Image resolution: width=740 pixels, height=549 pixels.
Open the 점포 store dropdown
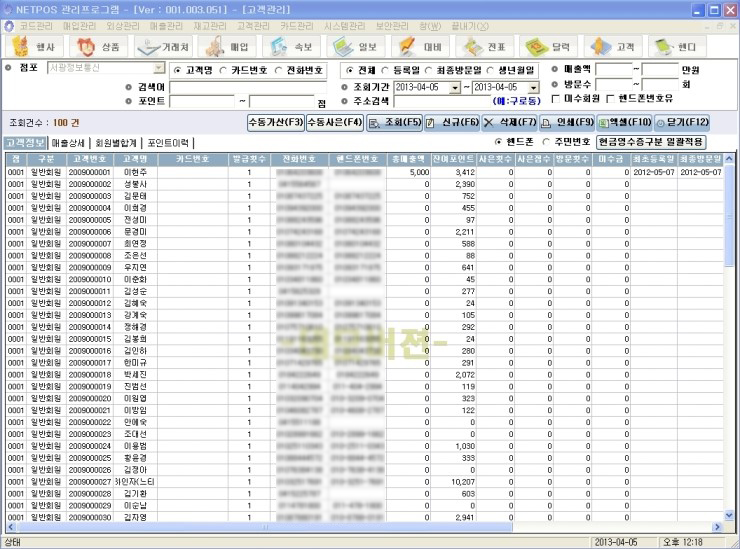click(159, 68)
